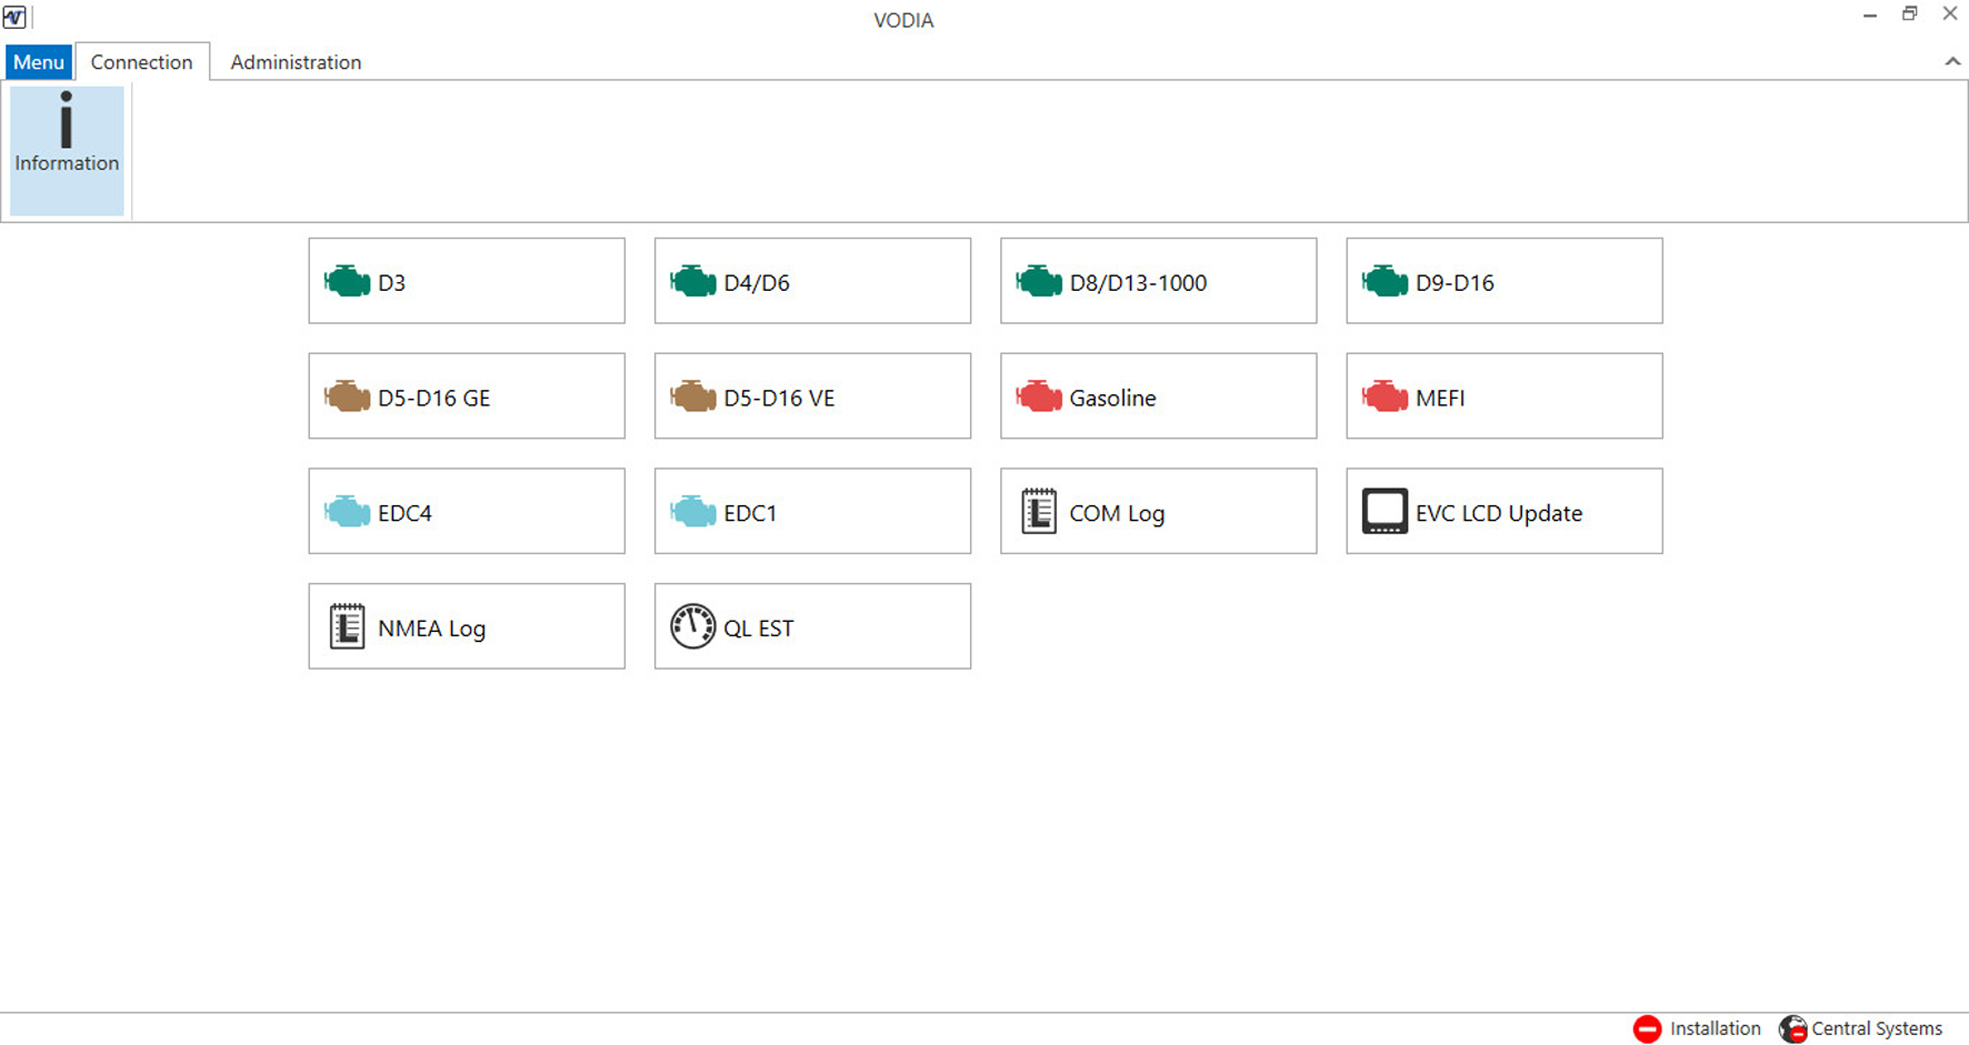
Task: Click the green D3 engine icon
Action: tap(347, 282)
